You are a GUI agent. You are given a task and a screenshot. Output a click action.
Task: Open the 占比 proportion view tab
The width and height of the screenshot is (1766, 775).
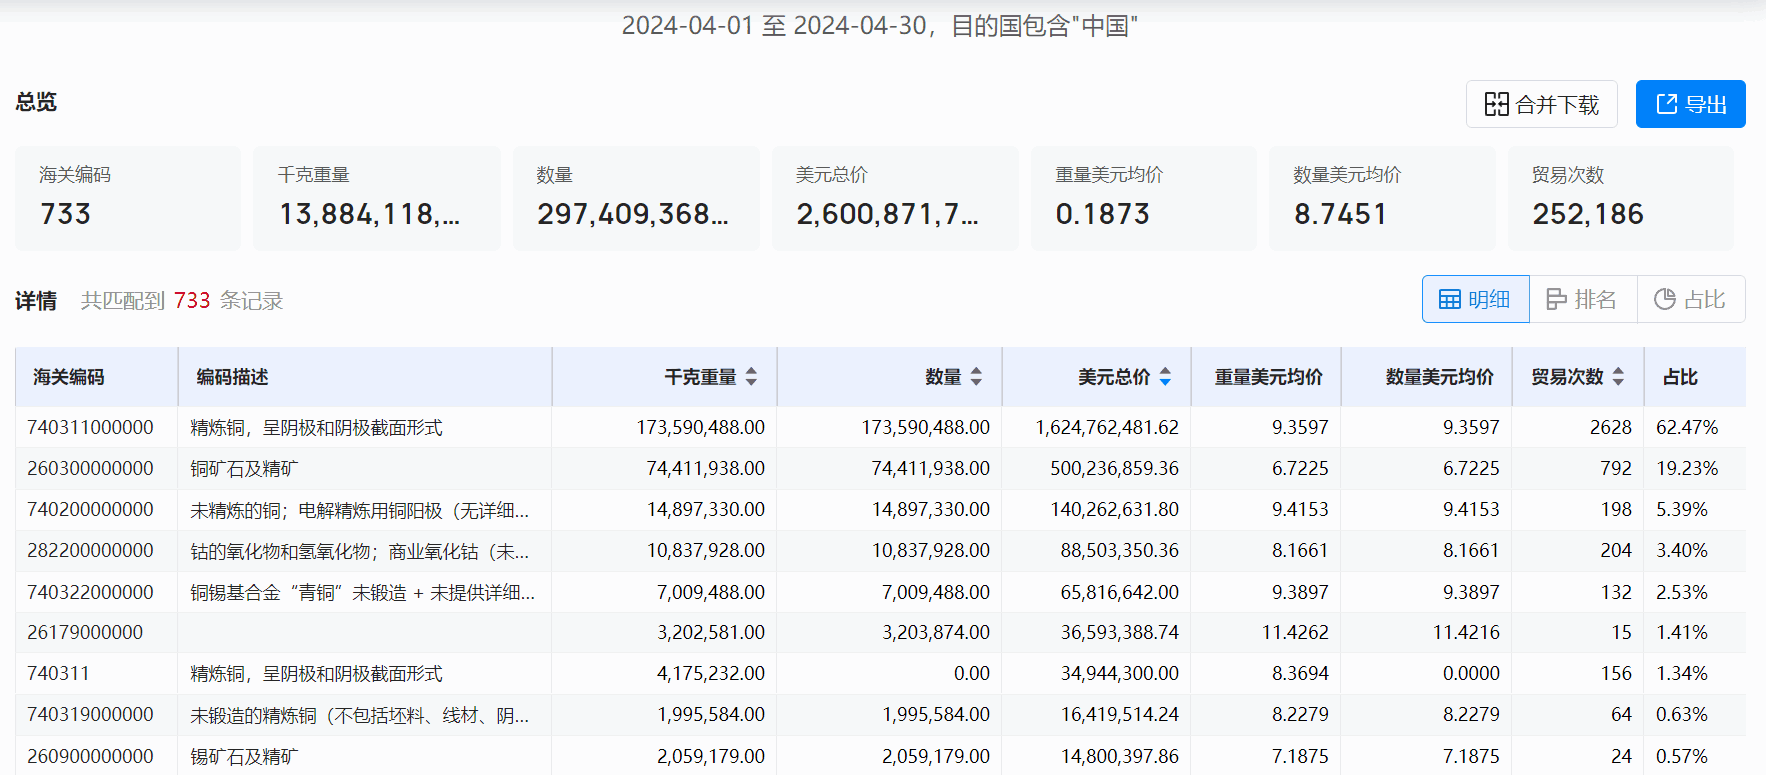tap(1690, 299)
